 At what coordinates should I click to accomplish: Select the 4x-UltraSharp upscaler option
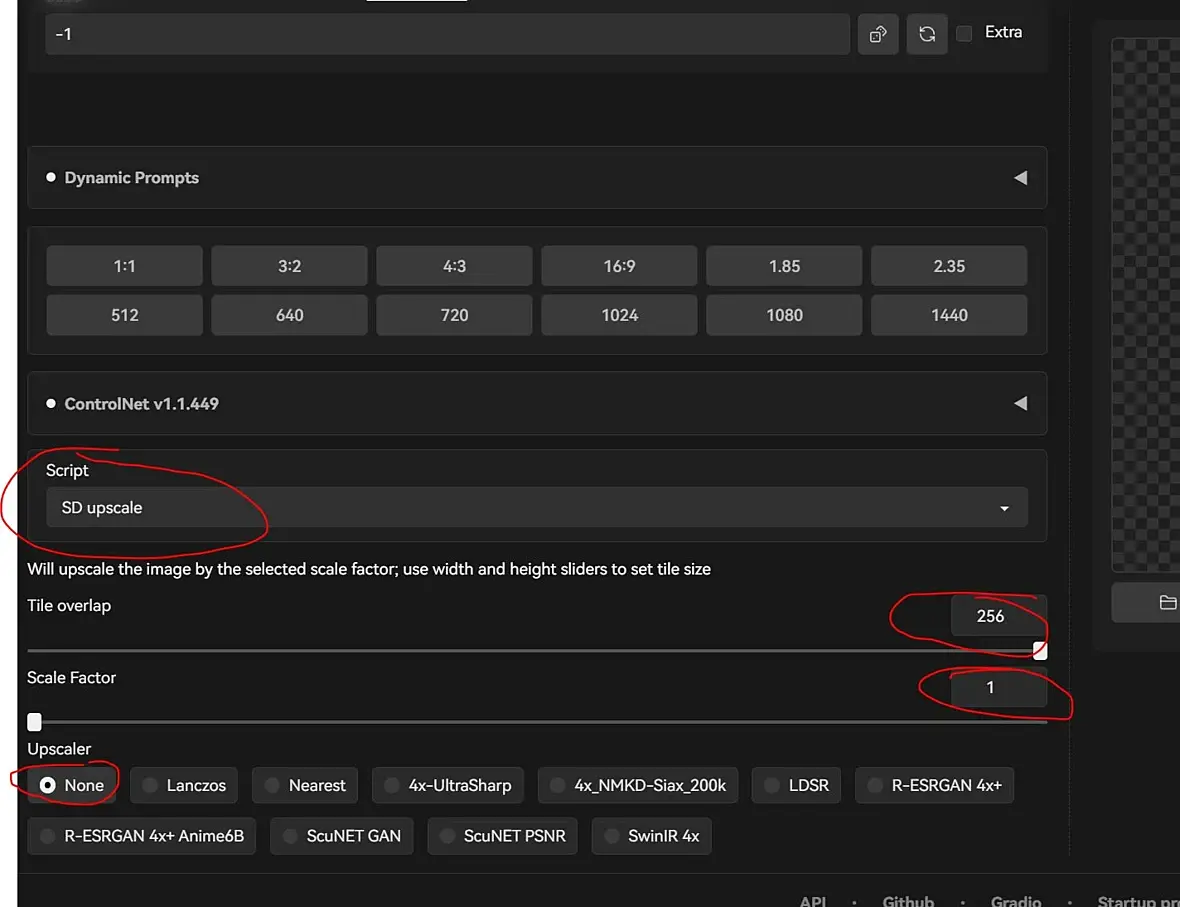(x=448, y=785)
